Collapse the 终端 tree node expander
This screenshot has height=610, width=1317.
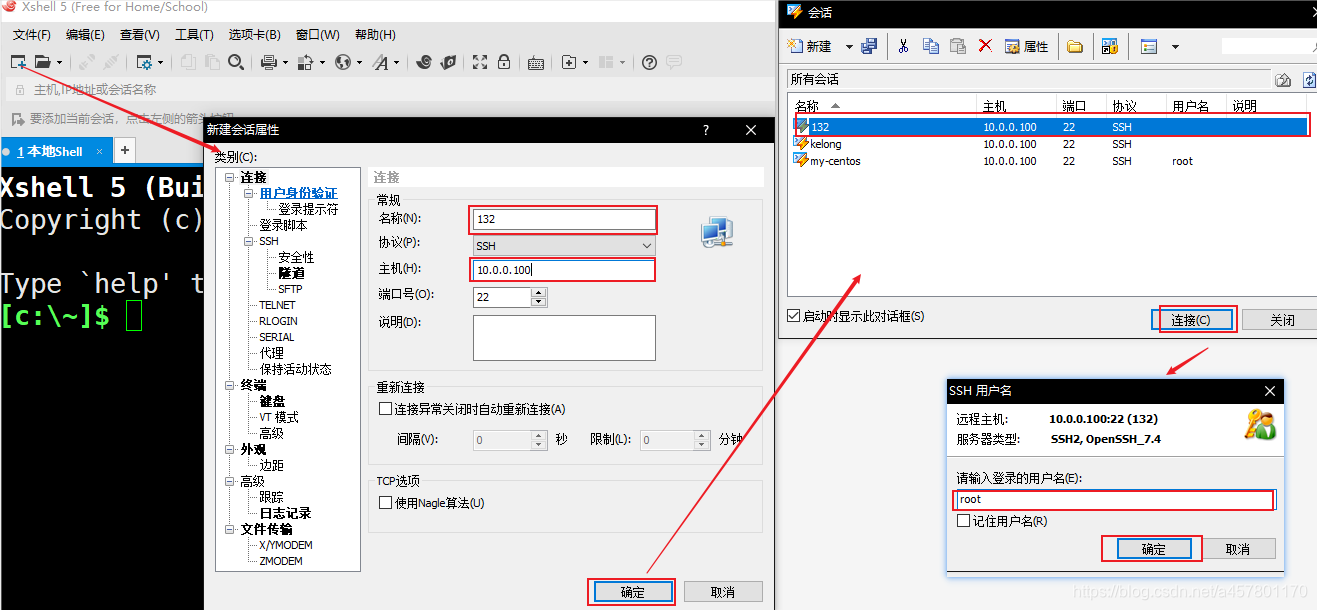[x=231, y=385]
